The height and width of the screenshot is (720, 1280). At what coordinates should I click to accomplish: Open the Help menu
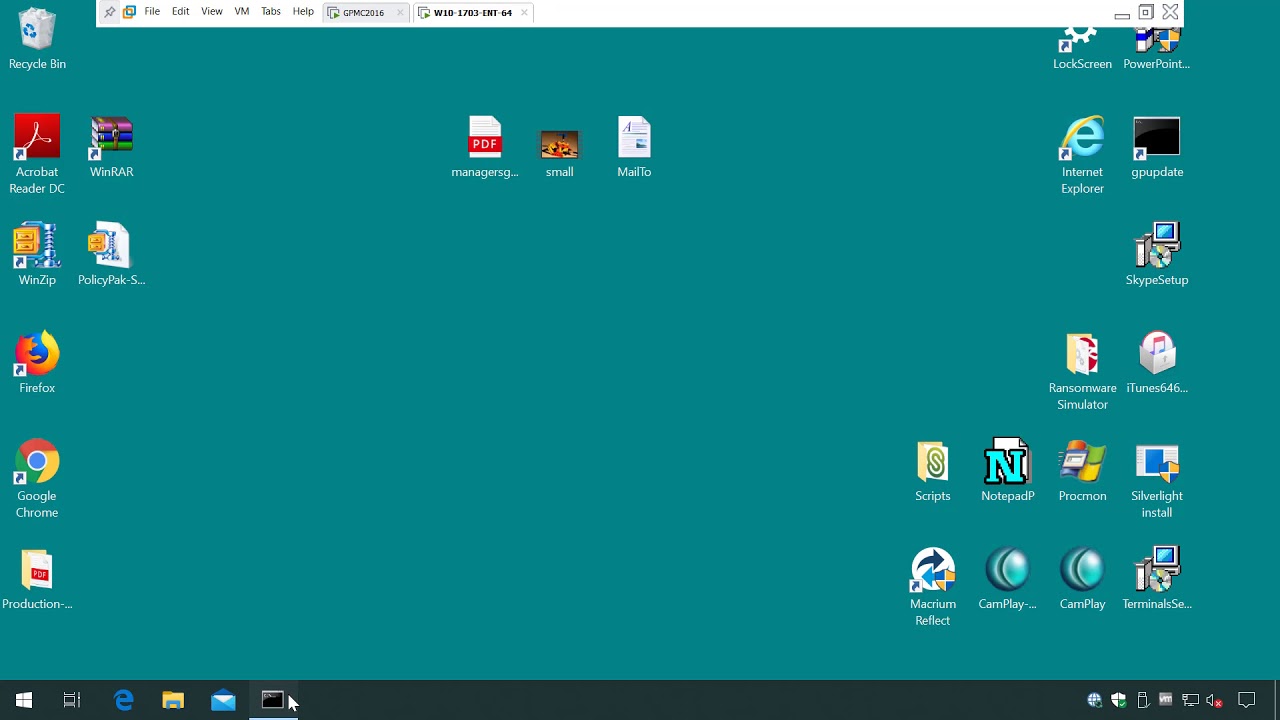coord(303,12)
